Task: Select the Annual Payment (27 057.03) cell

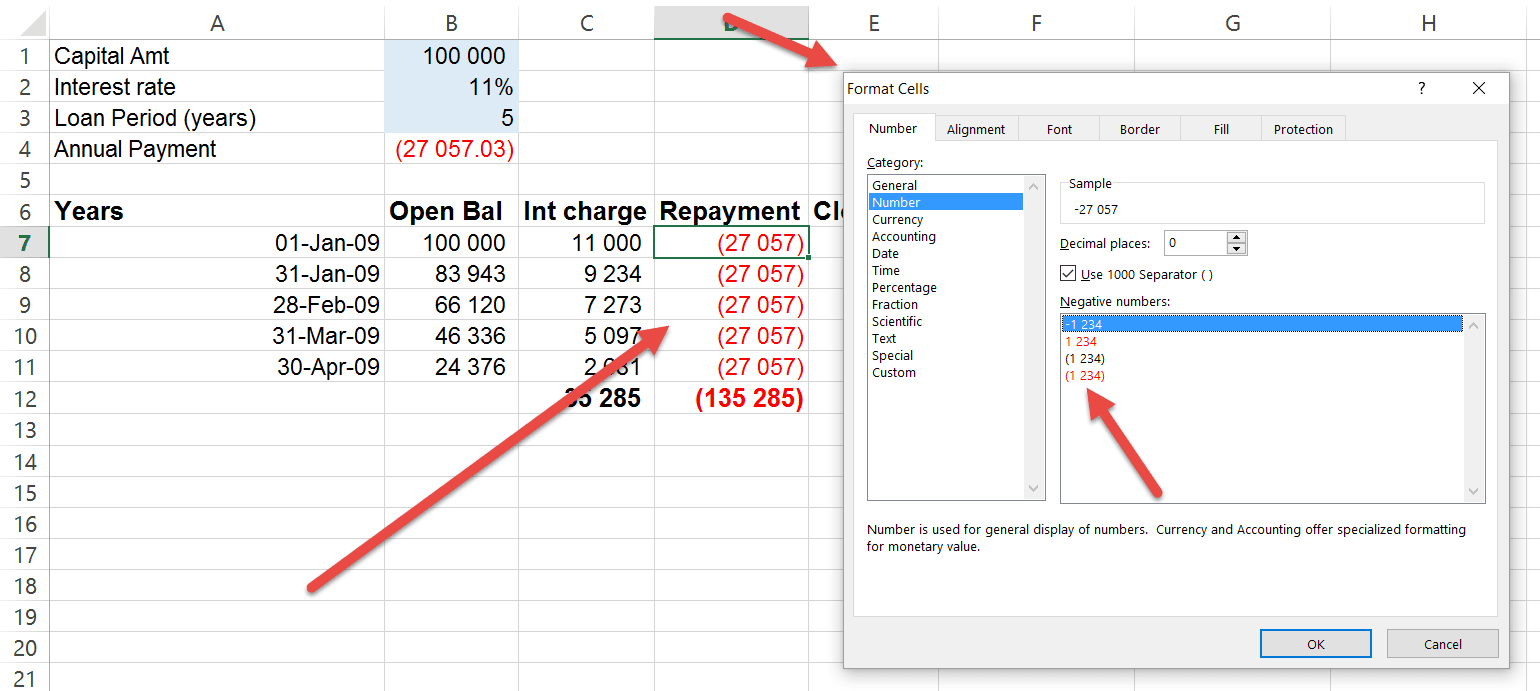Action: (x=451, y=149)
